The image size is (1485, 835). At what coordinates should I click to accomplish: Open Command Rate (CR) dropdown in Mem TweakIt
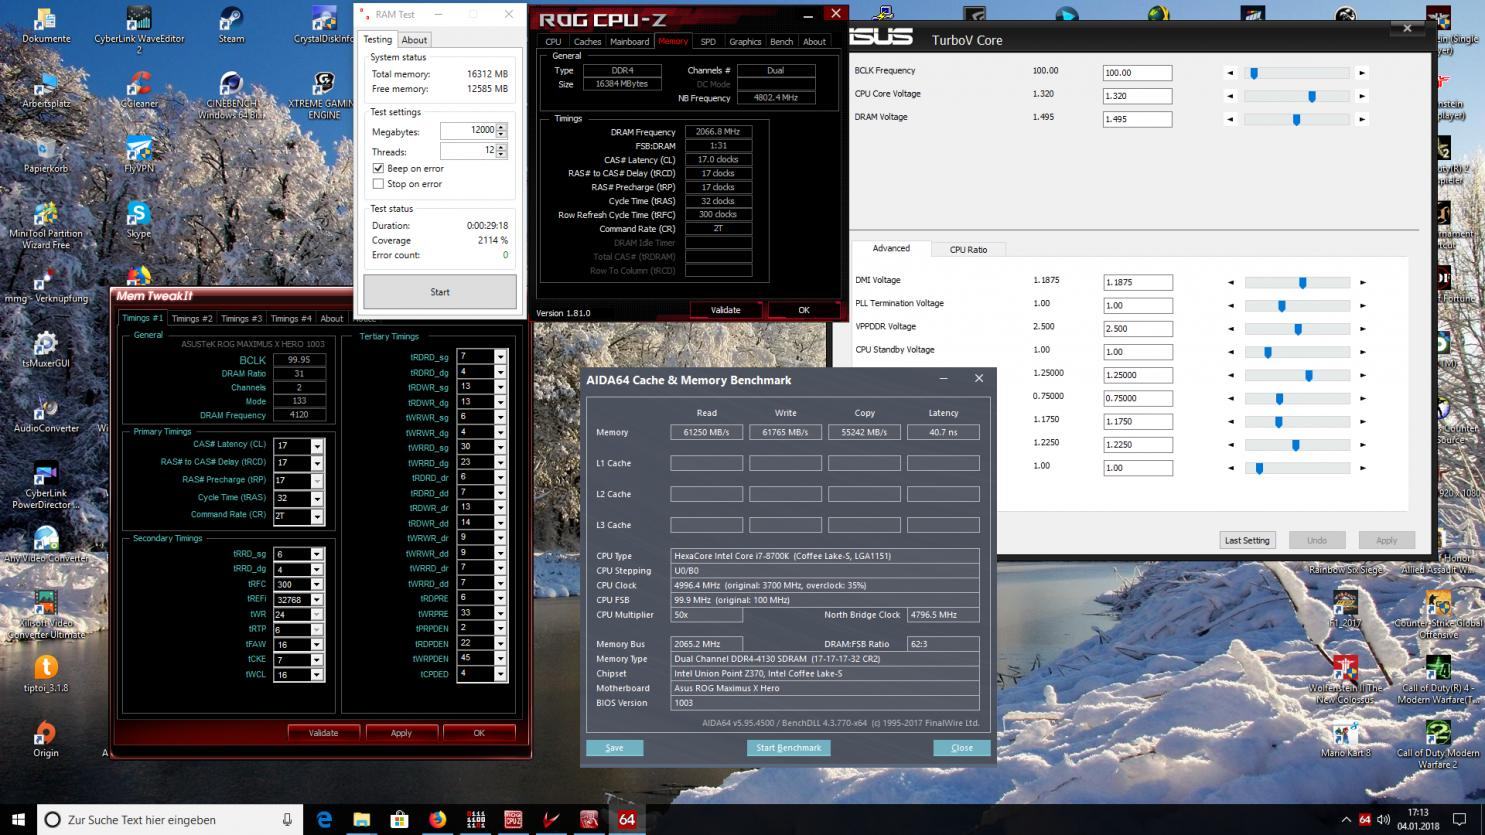click(x=317, y=516)
